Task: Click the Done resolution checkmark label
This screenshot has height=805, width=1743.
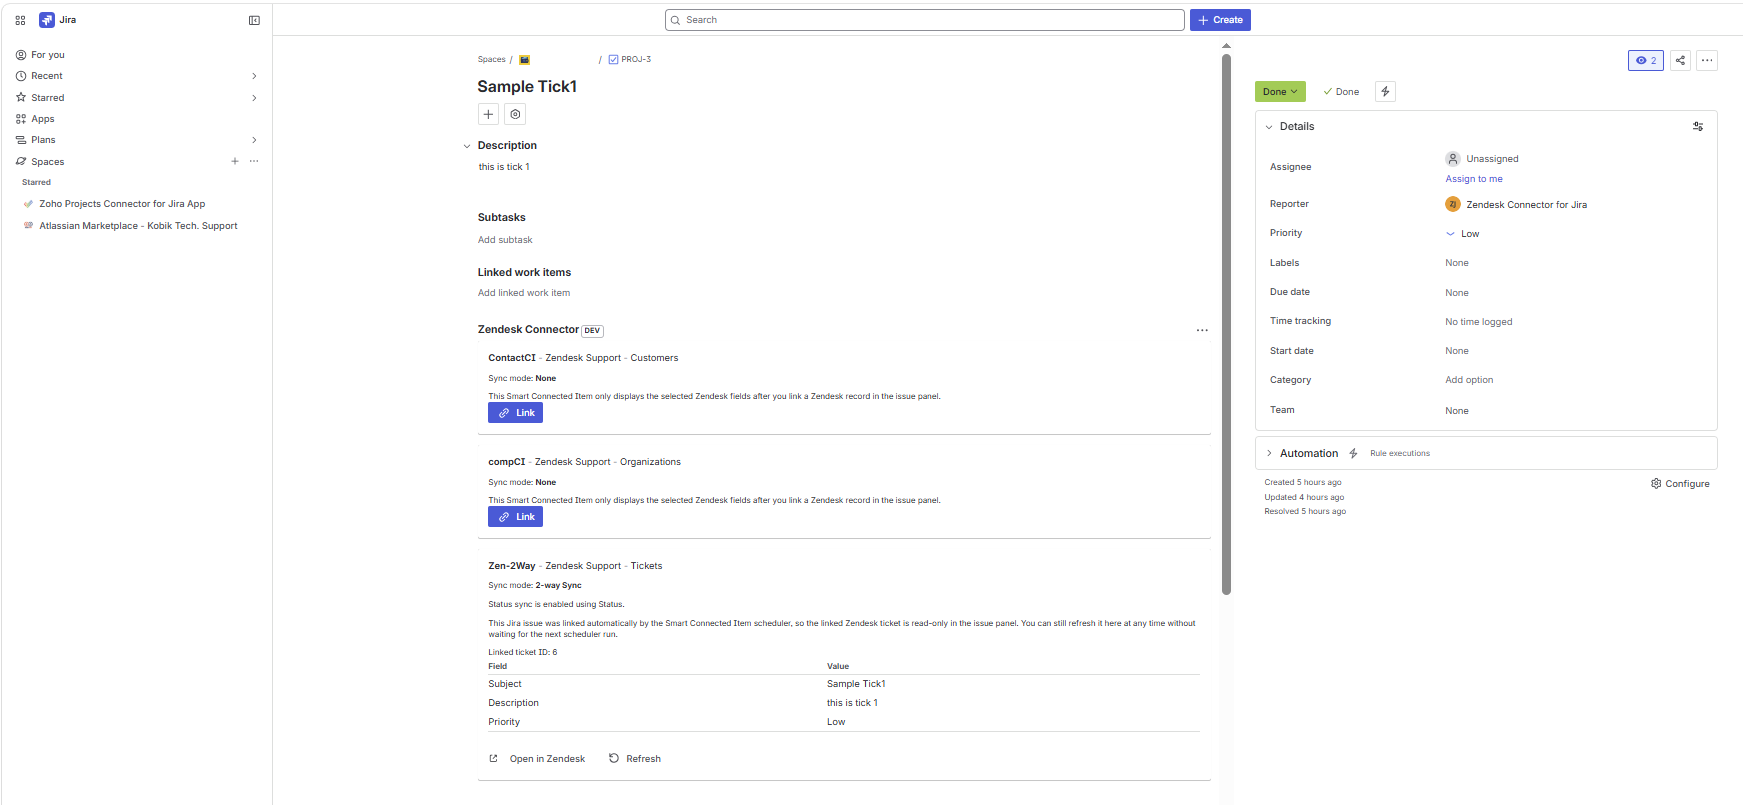Action: pos(1341,92)
